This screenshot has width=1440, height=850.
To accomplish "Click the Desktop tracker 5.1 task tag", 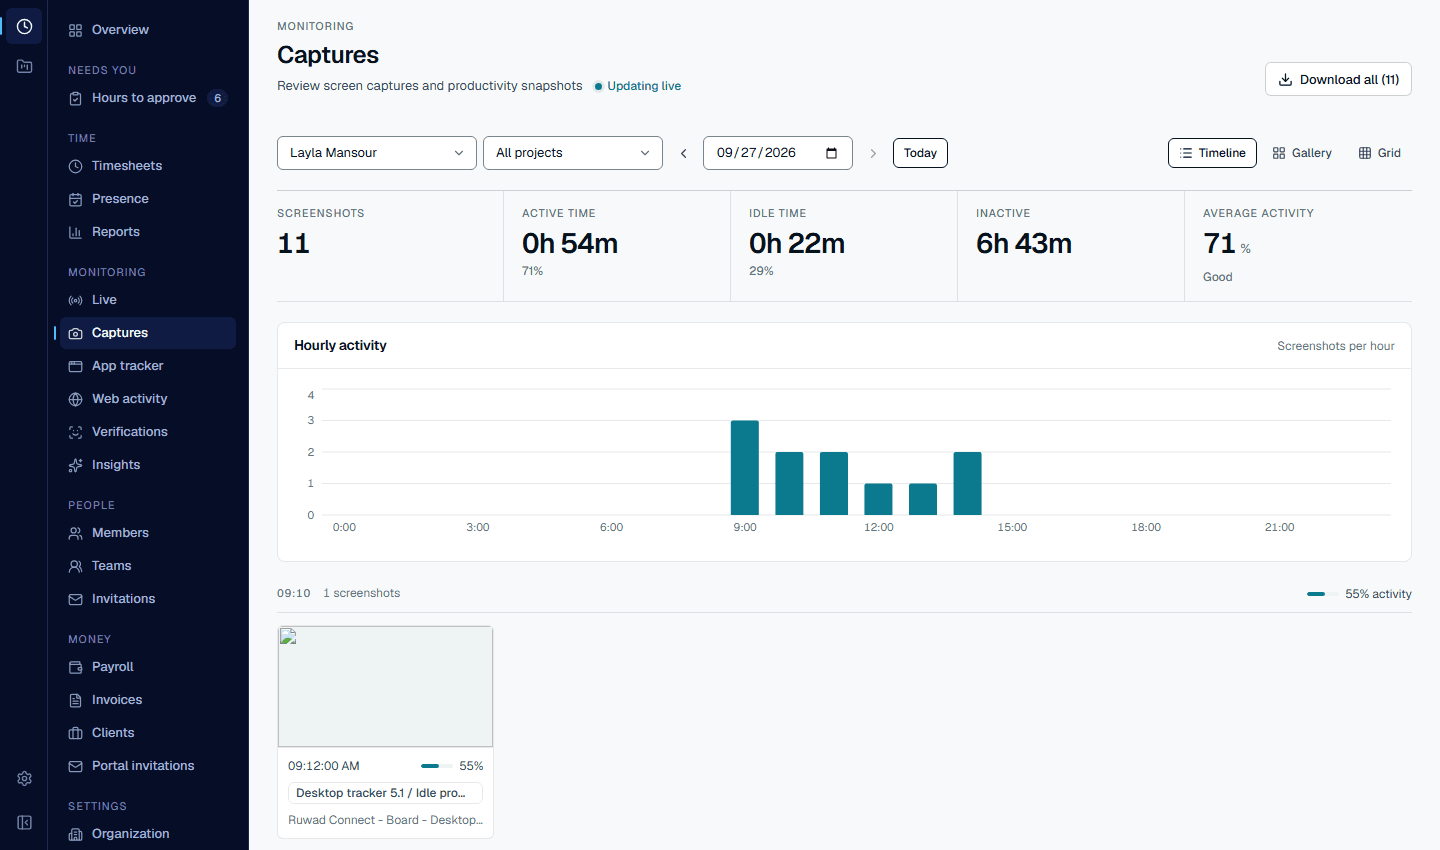I will click(385, 793).
